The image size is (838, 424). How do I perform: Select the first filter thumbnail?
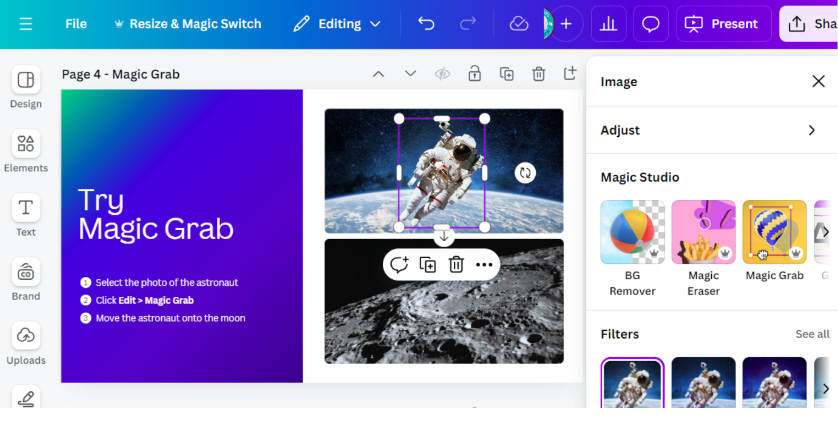coord(633,384)
